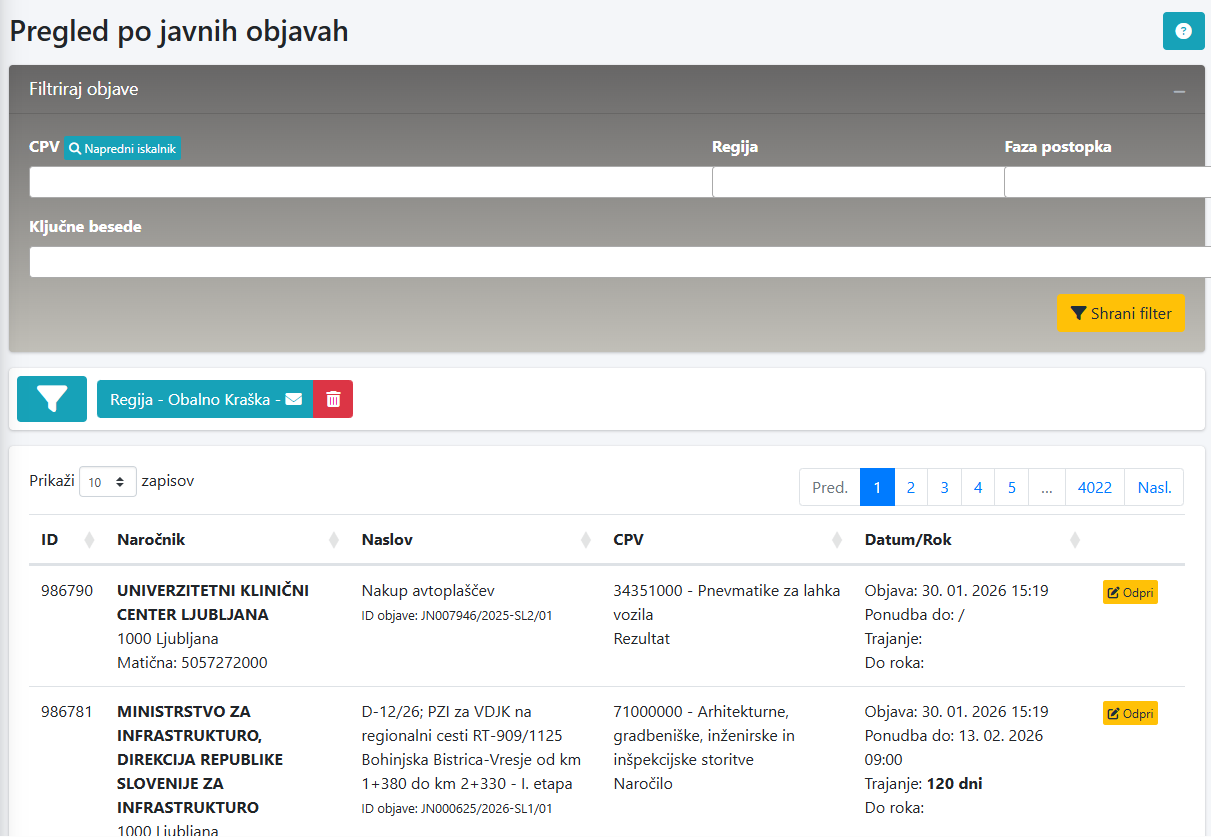This screenshot has height=837, width=1211.
Task: Jump to last page 4022
Action: point(1094,487)
